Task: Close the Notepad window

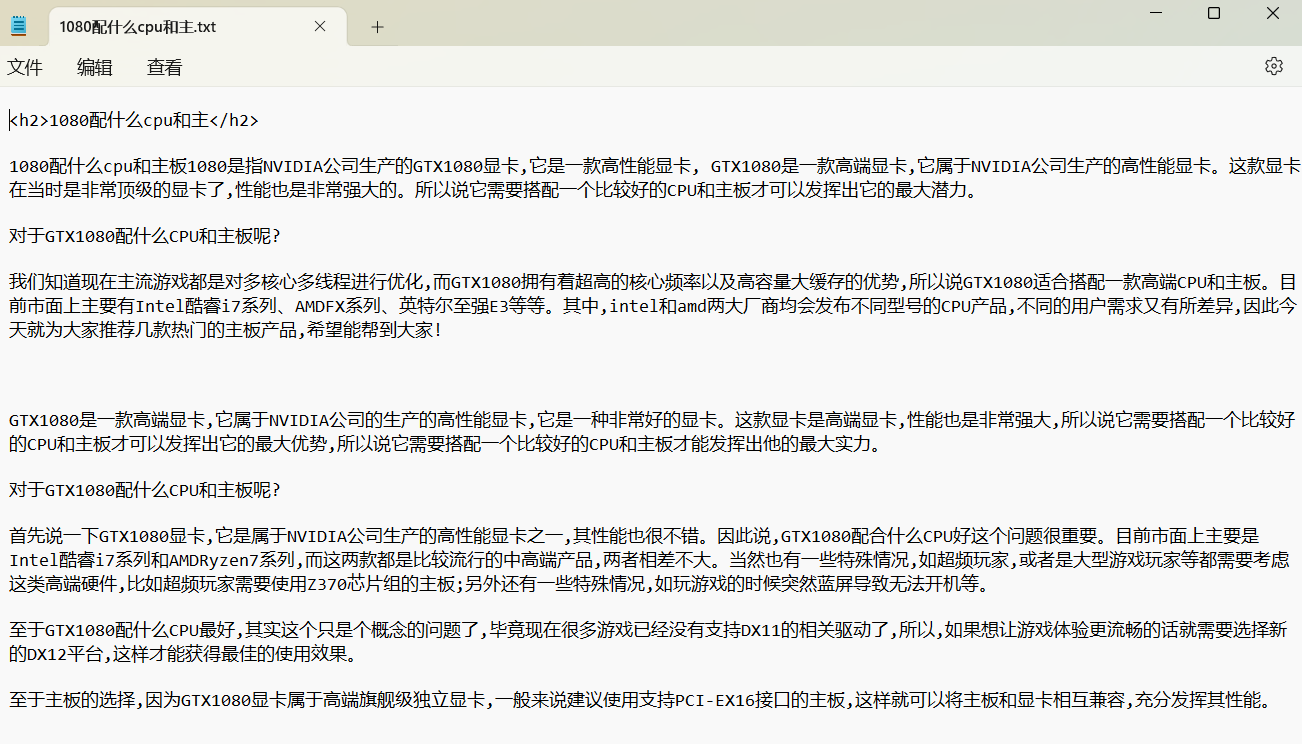Action: (x=1273, y=13)
